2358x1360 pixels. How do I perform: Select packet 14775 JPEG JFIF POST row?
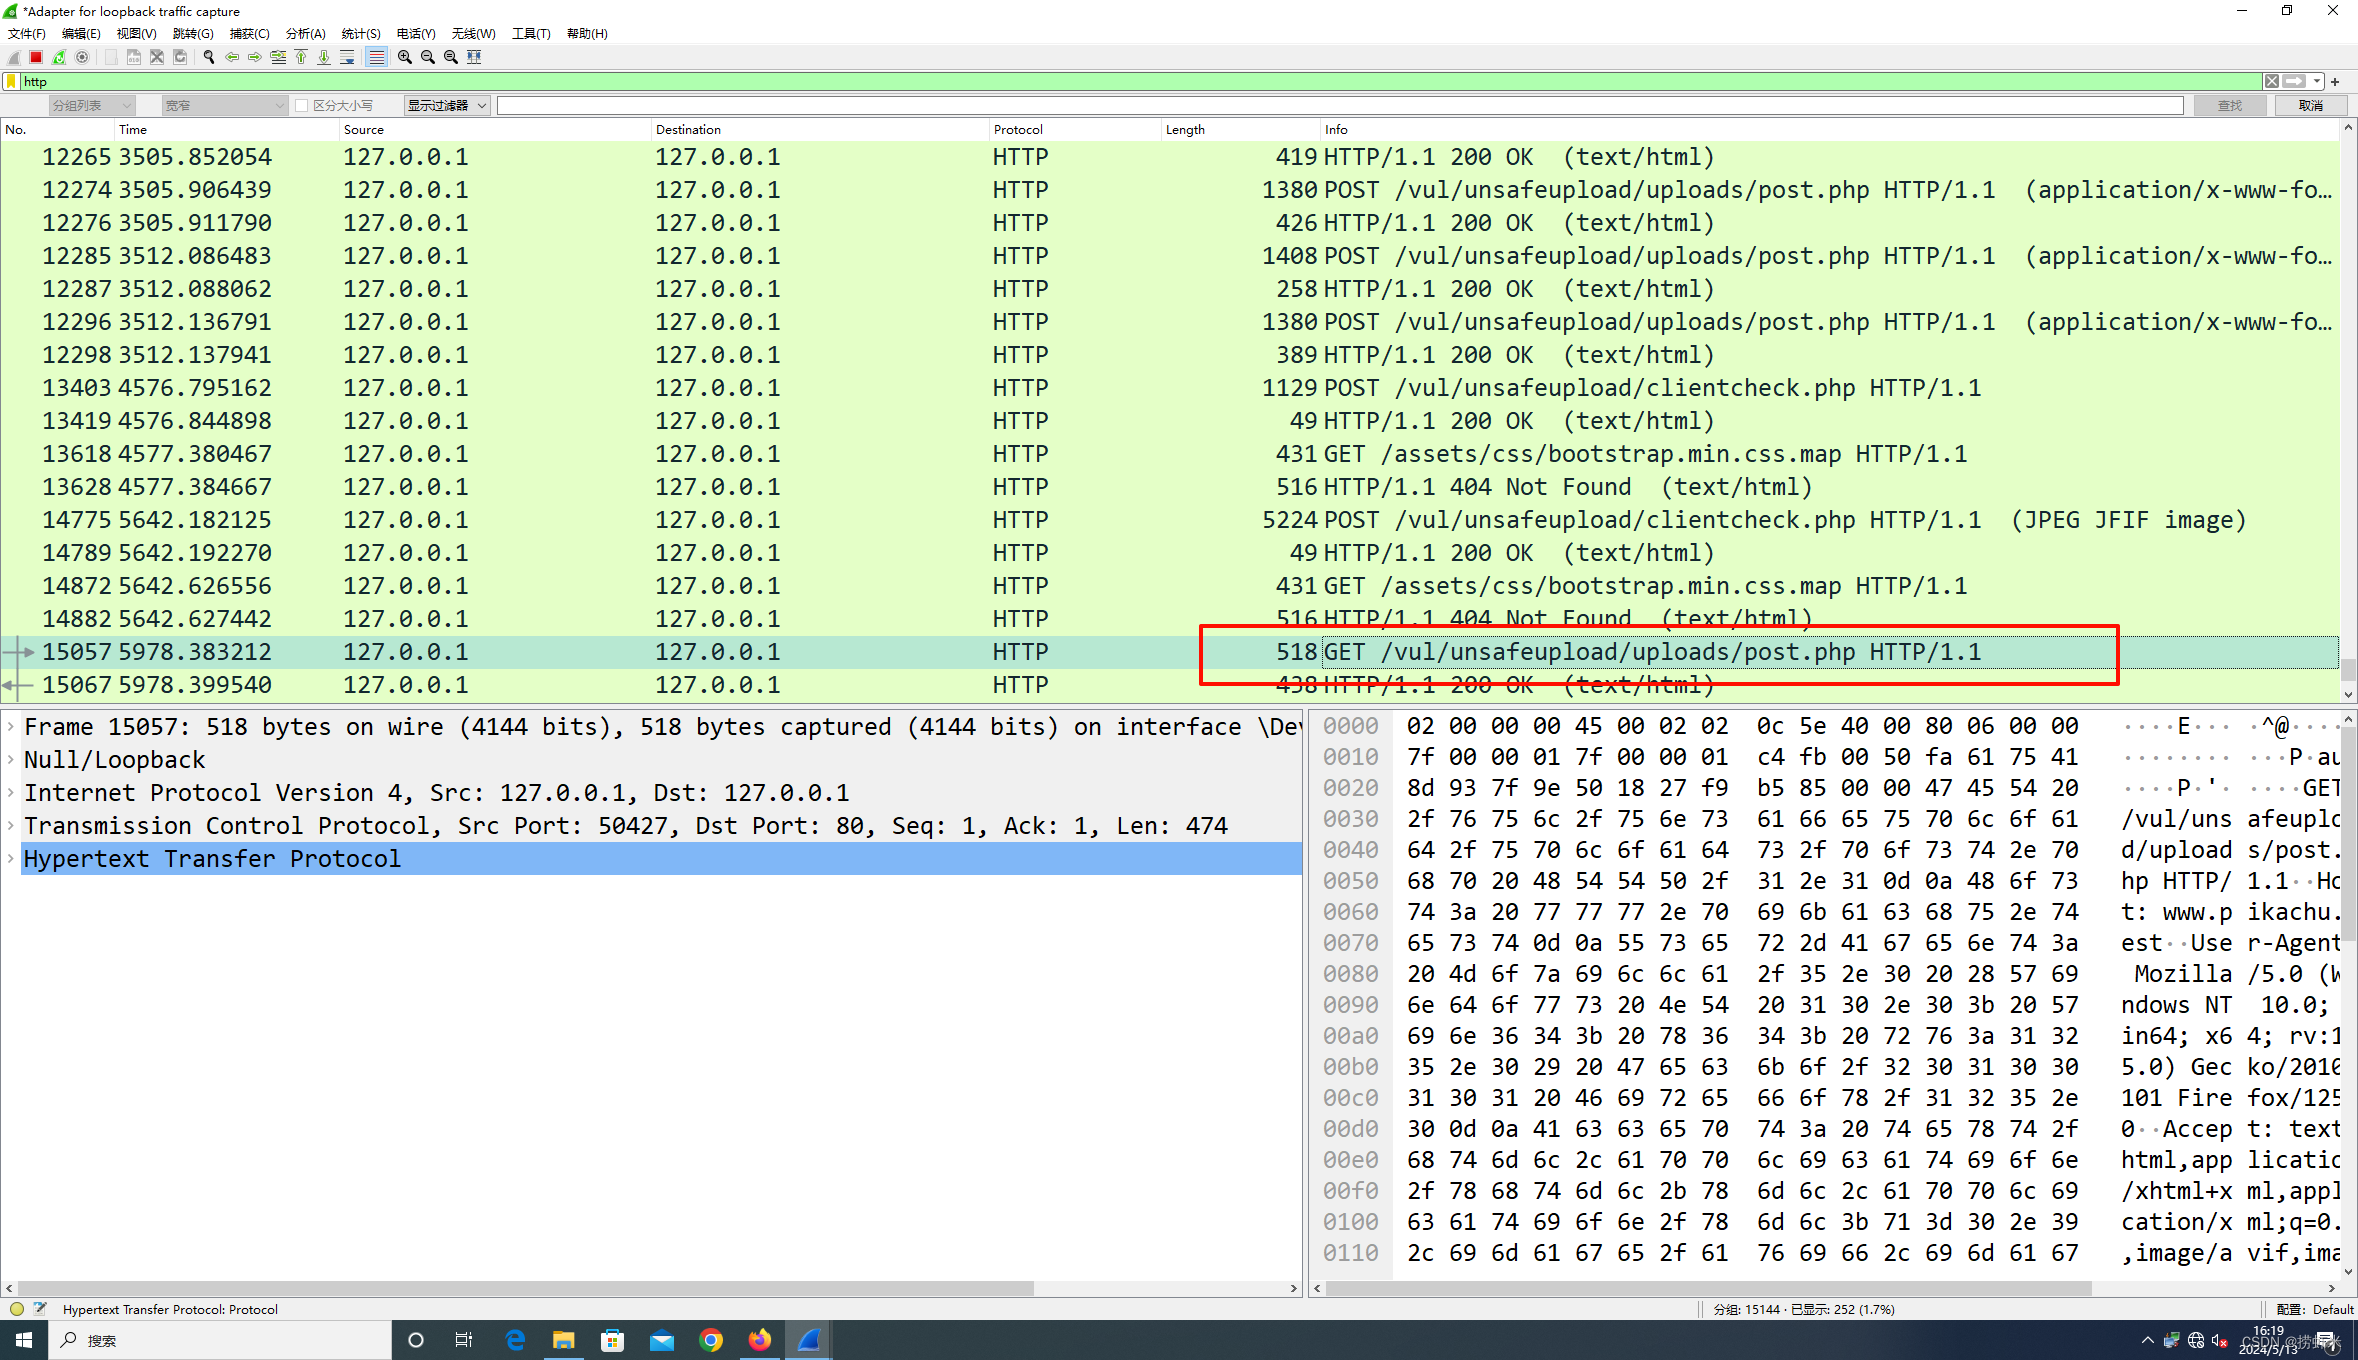click(1170, 520)
